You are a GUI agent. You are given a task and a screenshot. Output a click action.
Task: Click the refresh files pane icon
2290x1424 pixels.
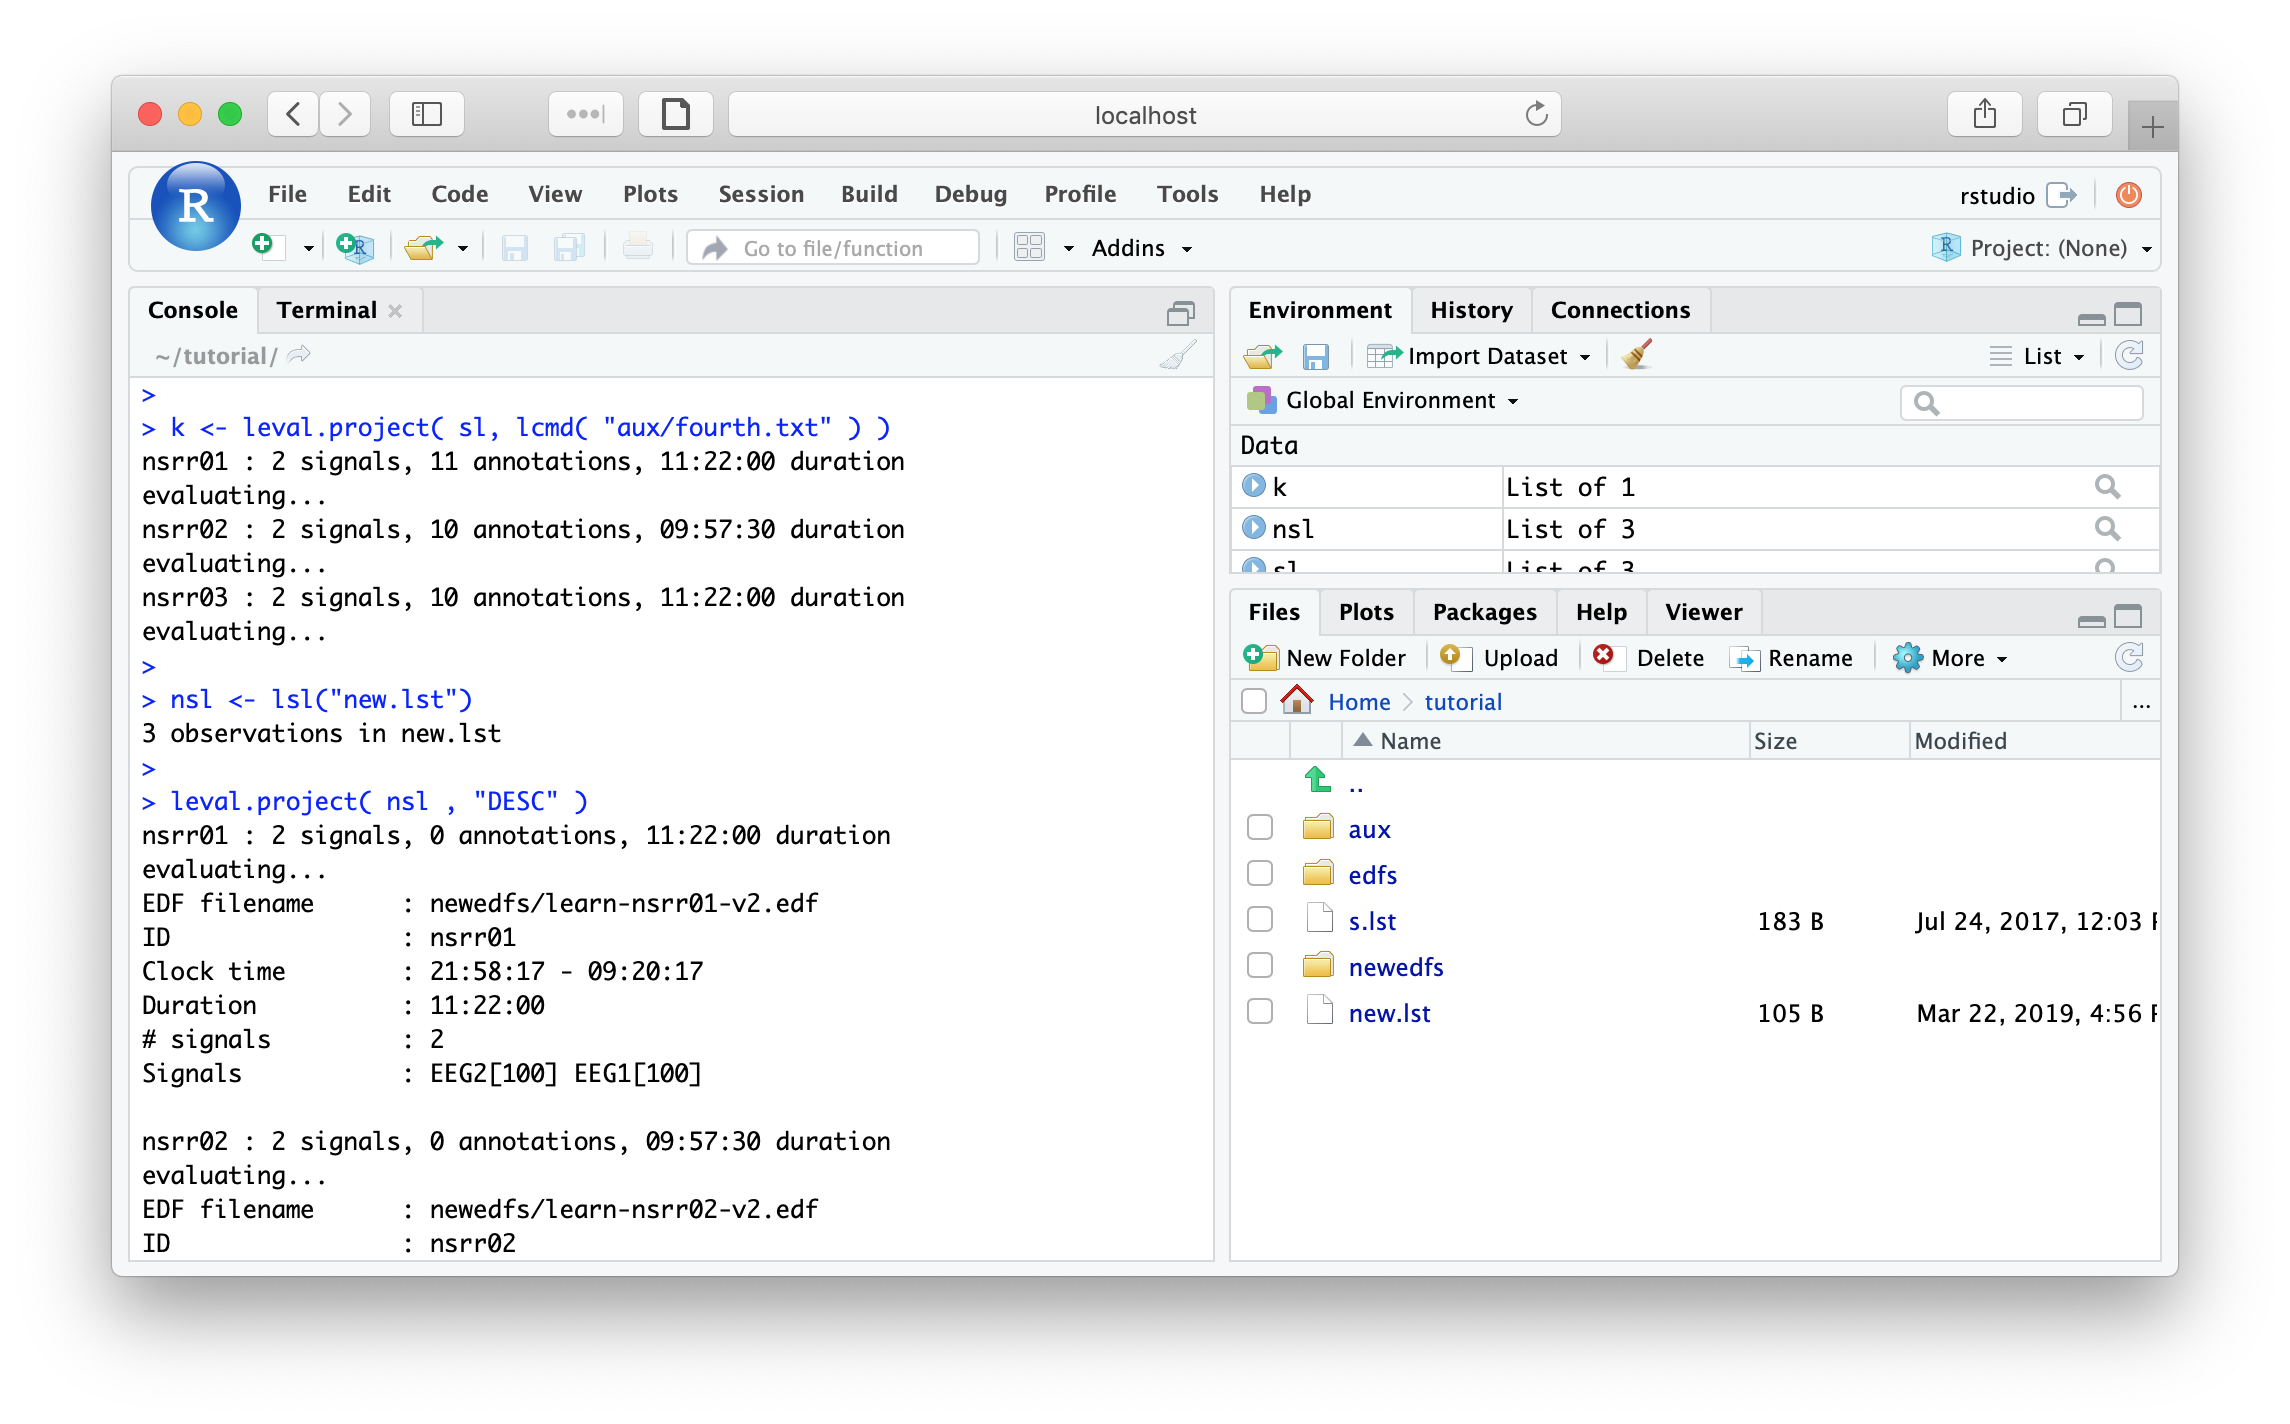point(2129,657)
